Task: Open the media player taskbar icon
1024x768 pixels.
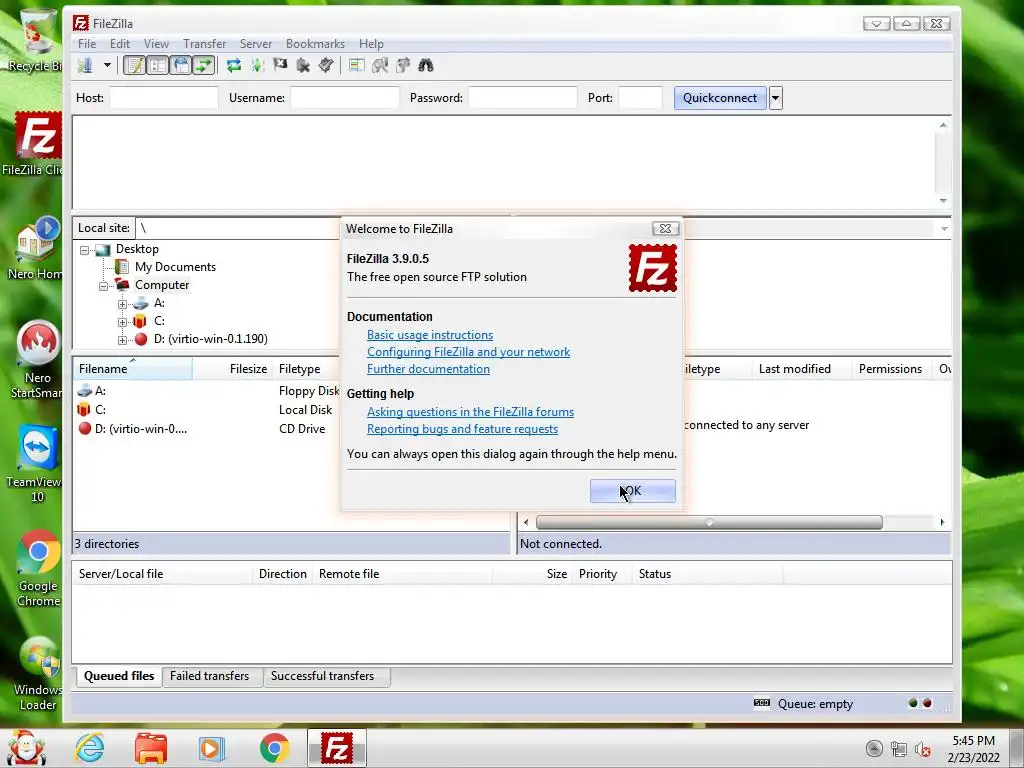Action: pyautogui.click(x=212, y=748)
